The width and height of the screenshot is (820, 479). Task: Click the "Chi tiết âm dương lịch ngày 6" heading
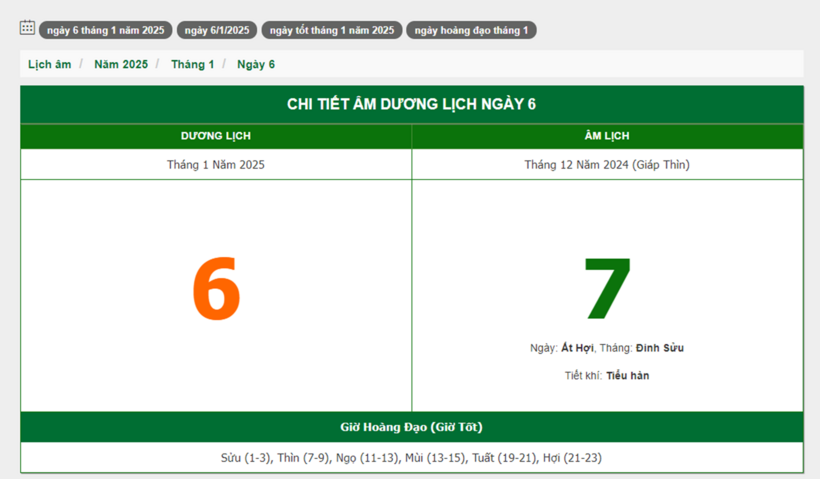[411, 105]
